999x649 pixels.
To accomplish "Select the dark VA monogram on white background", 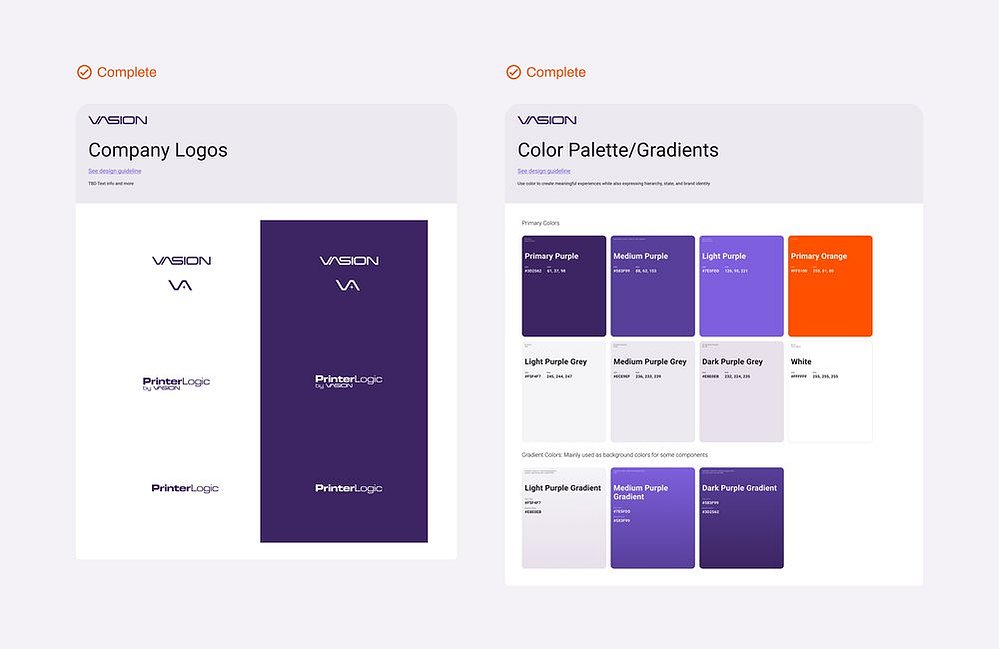I will pyautogui.click(x=180, y=285).
